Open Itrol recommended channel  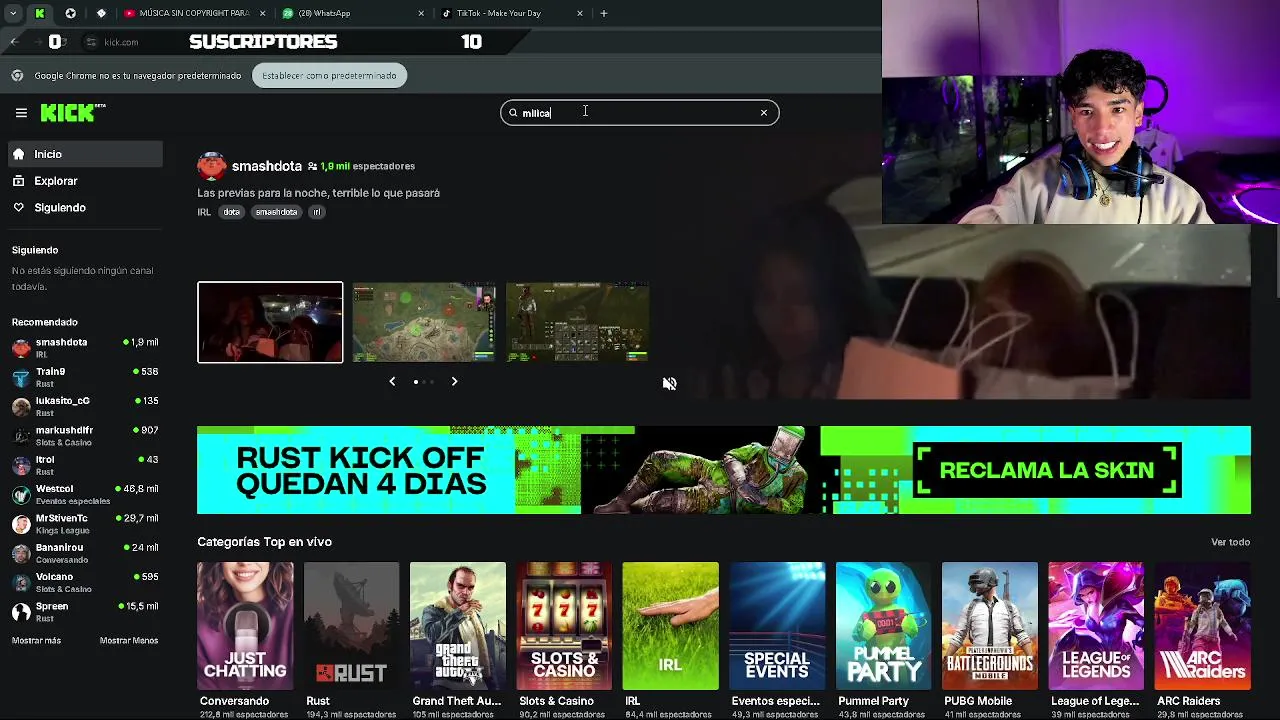pyautogui.click(x=84, y=465)
